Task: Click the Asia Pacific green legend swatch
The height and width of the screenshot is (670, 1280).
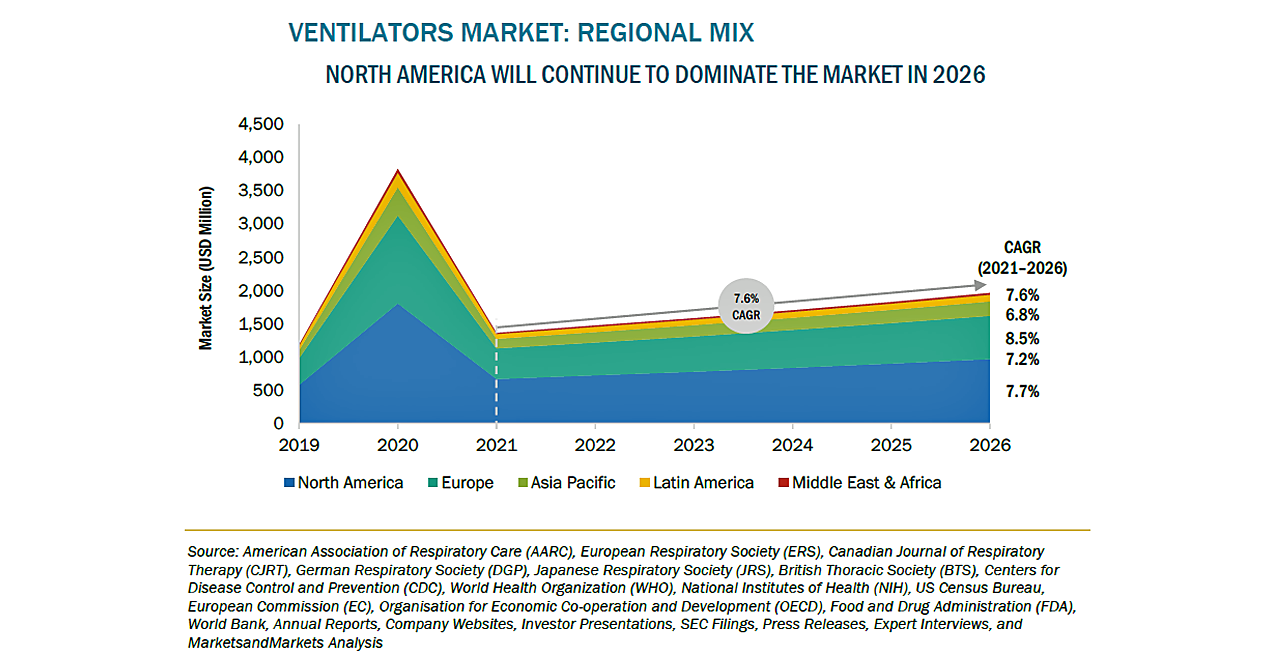Action: (x=521, y=483)
